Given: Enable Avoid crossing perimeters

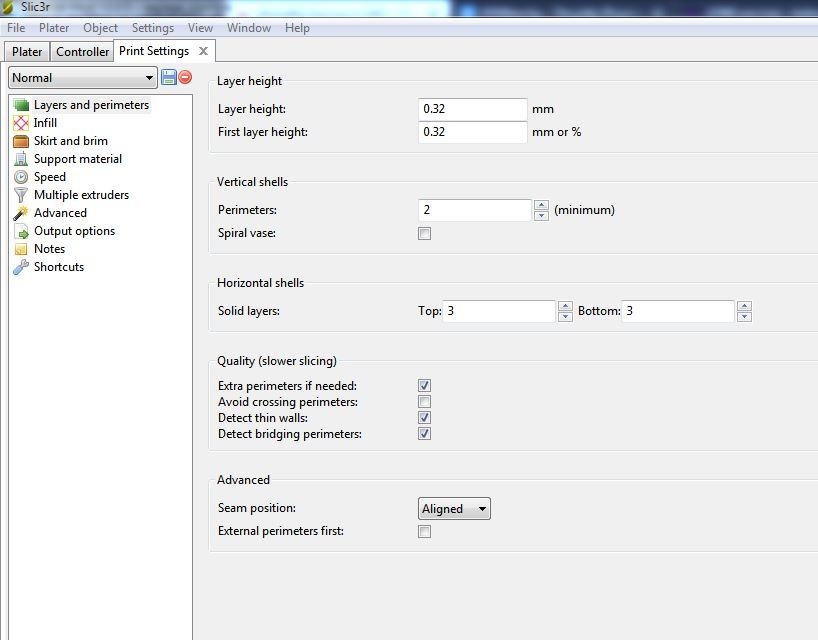Looking at the screenshot, I should [x=425, y=402].
